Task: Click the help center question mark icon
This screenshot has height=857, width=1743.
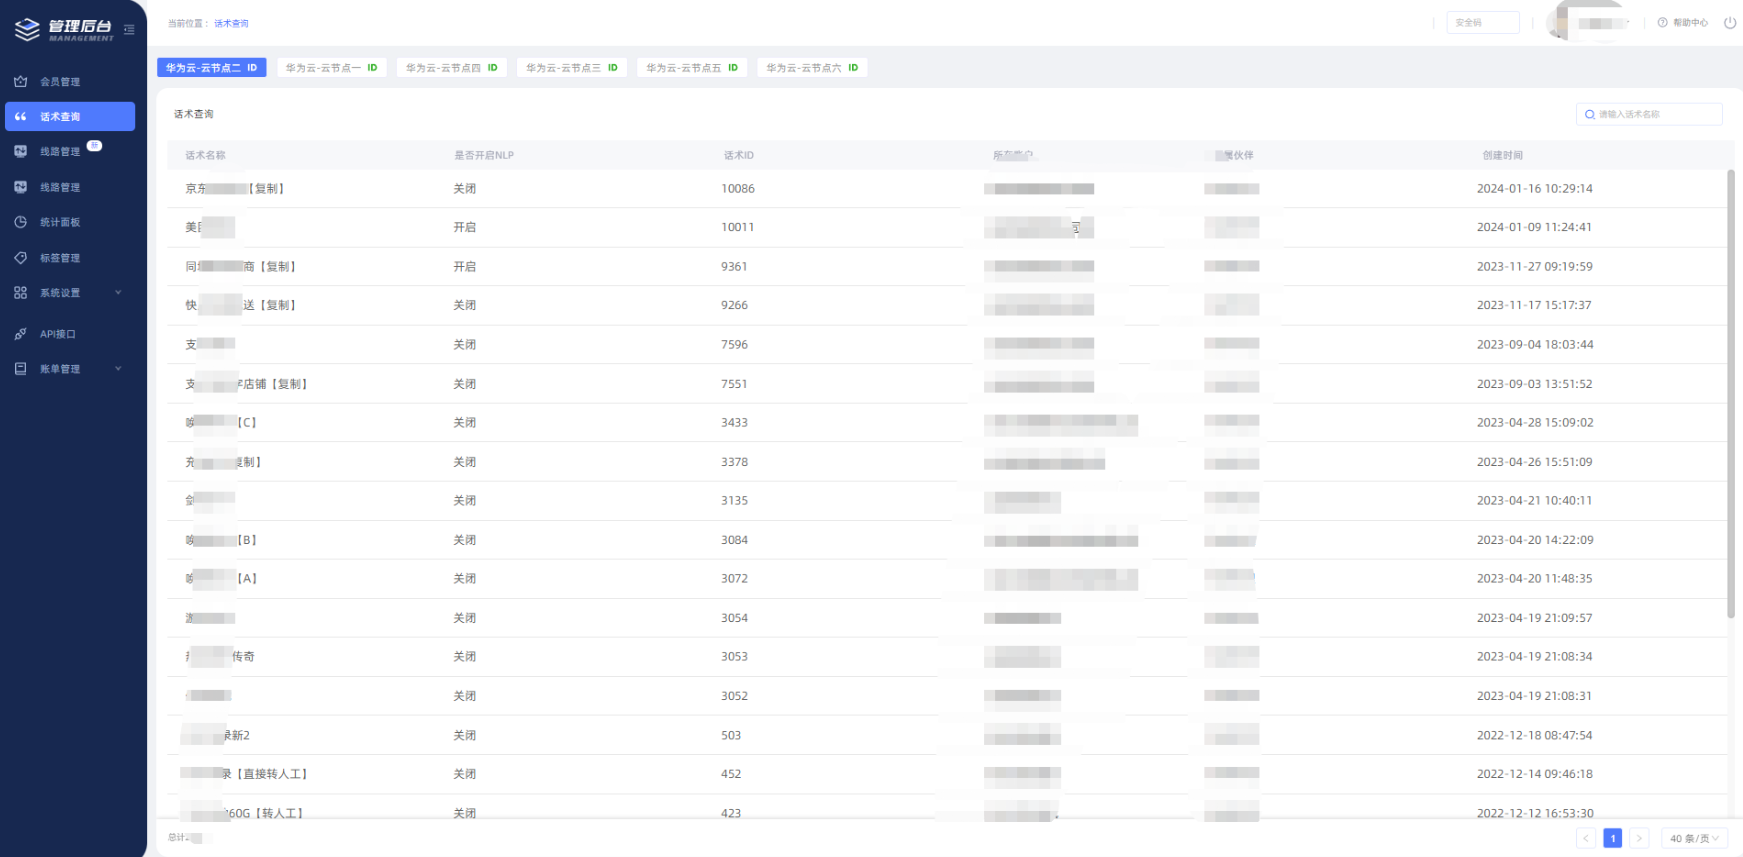Action: coord(1662,23)
